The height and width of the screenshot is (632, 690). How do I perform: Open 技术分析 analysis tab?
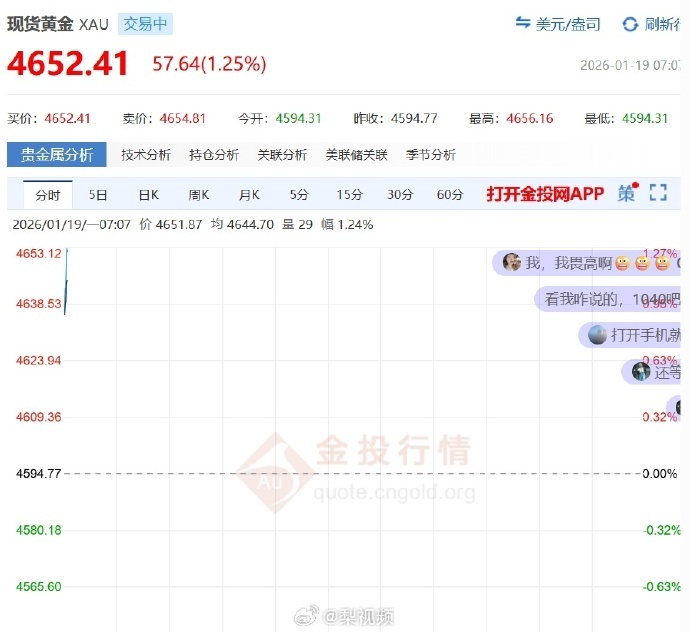coord(146,155)
